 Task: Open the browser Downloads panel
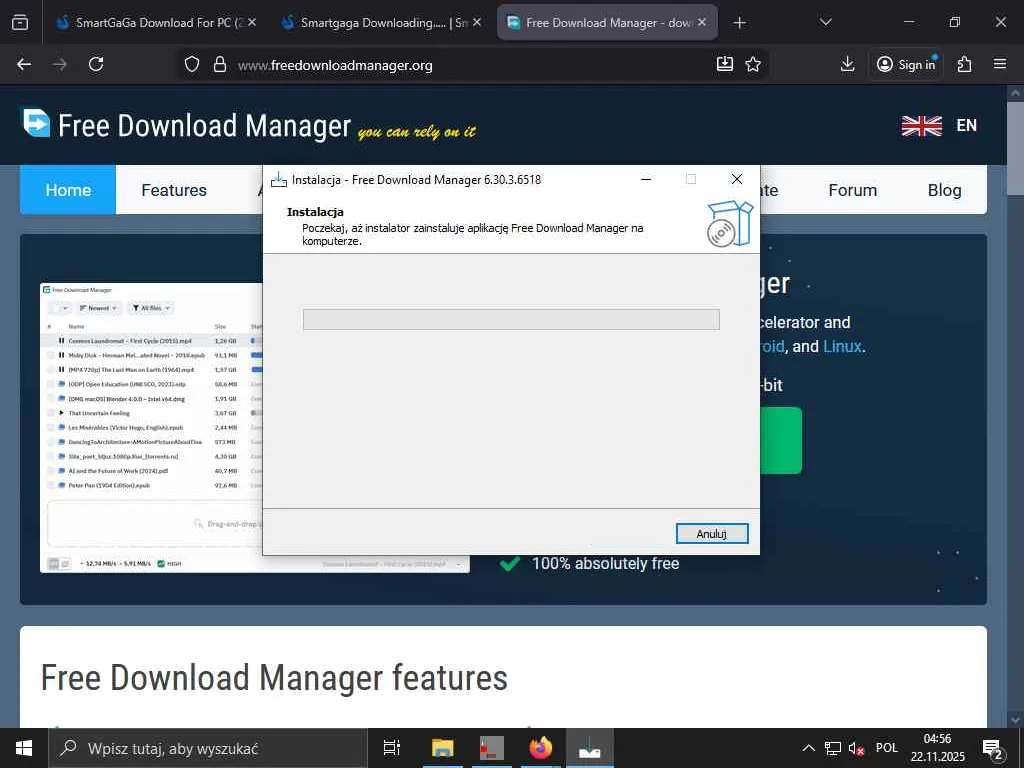[x=848, y=64]
